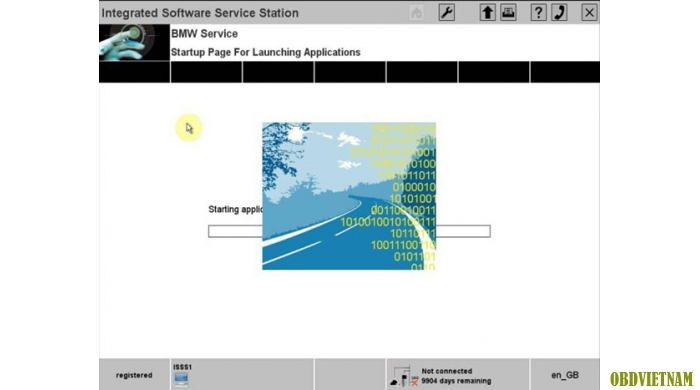Select the blank black tab at far right

click(565, 72)
